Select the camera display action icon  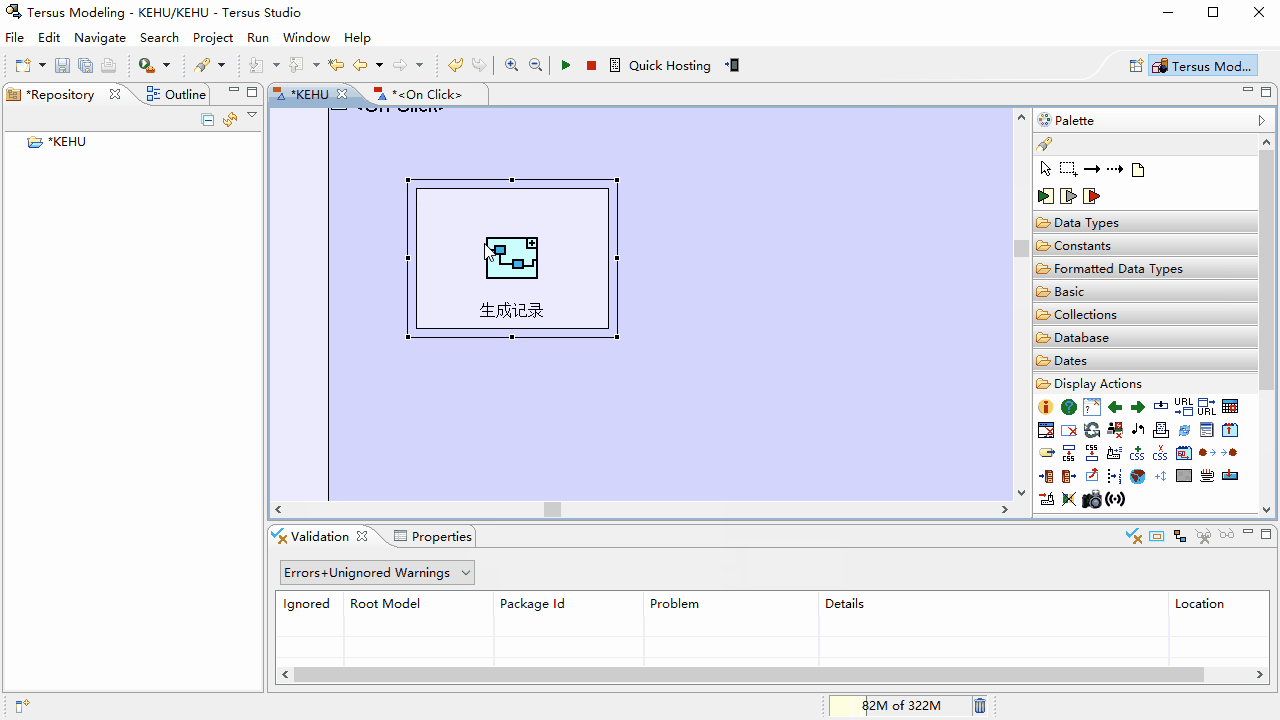click(1091, 499)
